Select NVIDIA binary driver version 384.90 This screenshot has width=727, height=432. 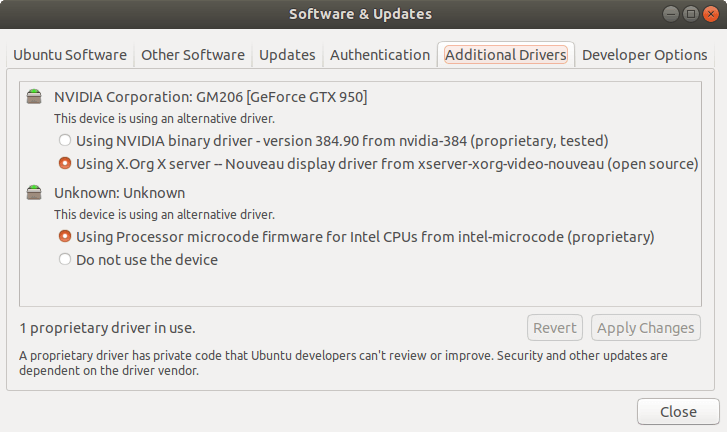(x=65, y=141)
